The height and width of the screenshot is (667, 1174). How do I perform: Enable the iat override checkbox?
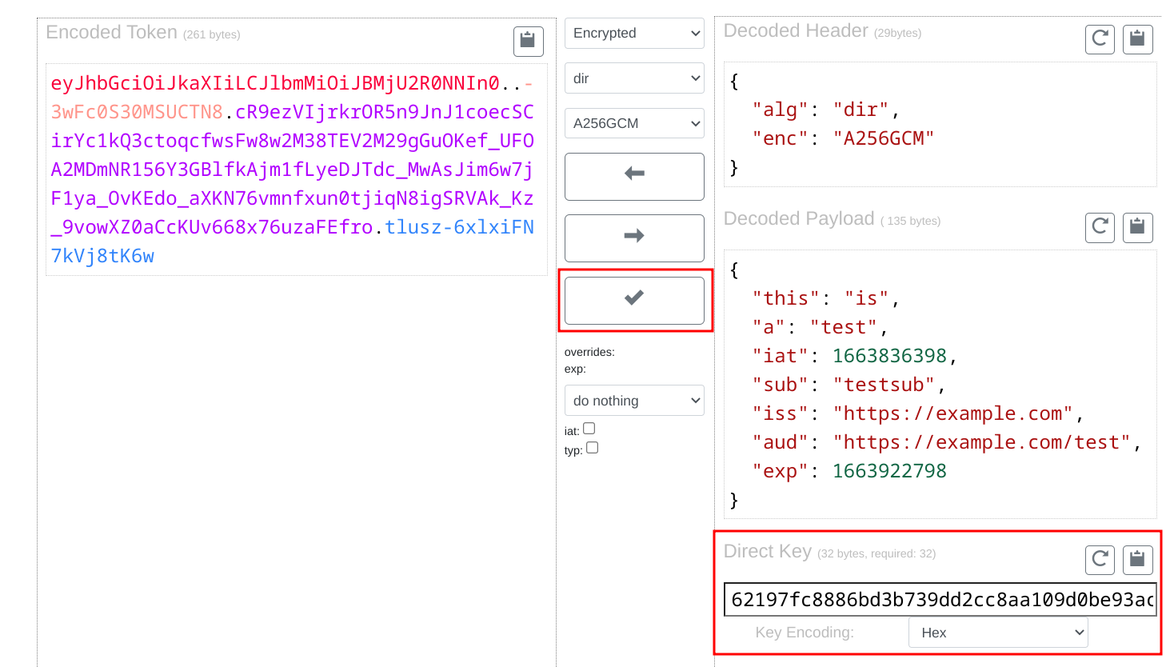point(589,427)
